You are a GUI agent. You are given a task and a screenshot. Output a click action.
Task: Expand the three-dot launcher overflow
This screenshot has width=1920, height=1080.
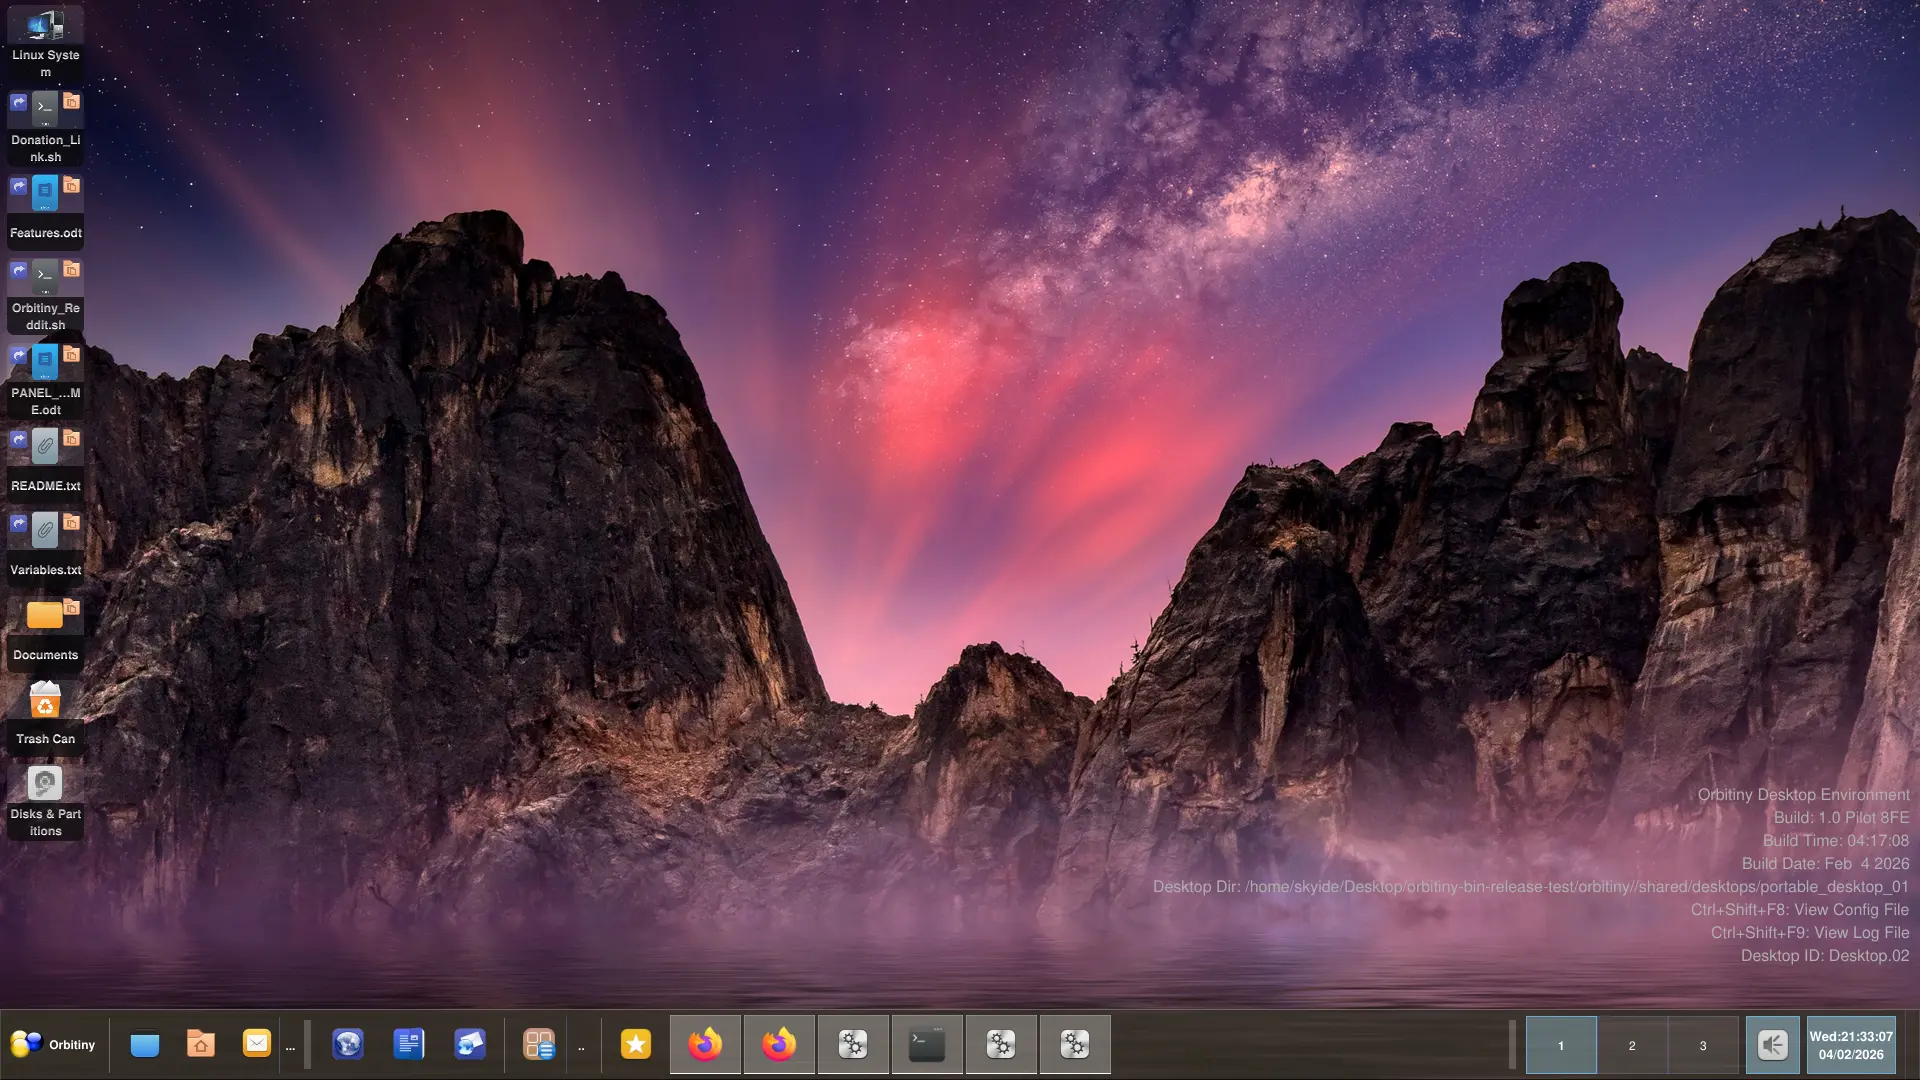click(x=290, y=1047)
